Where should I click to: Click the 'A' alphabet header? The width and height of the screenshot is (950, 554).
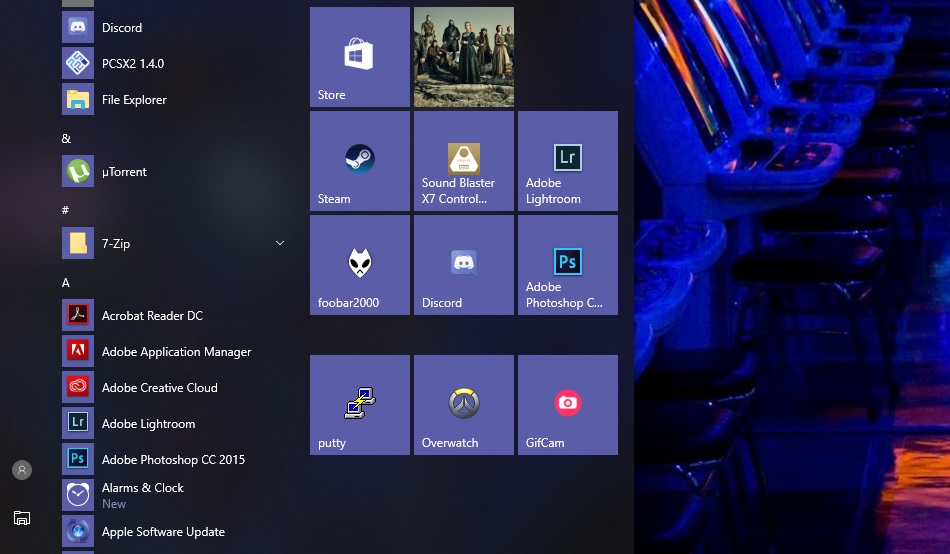(65, 282)
